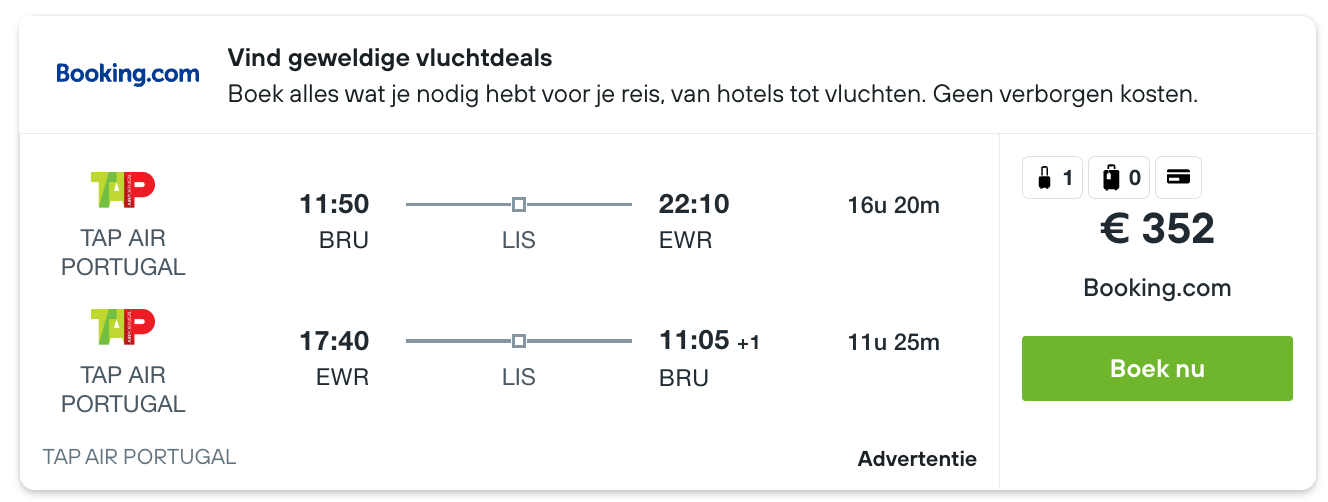The image size is (1328, 502).
Task: Select the 22:10 arrival time at EWR
Action: [x=694, y=205]
